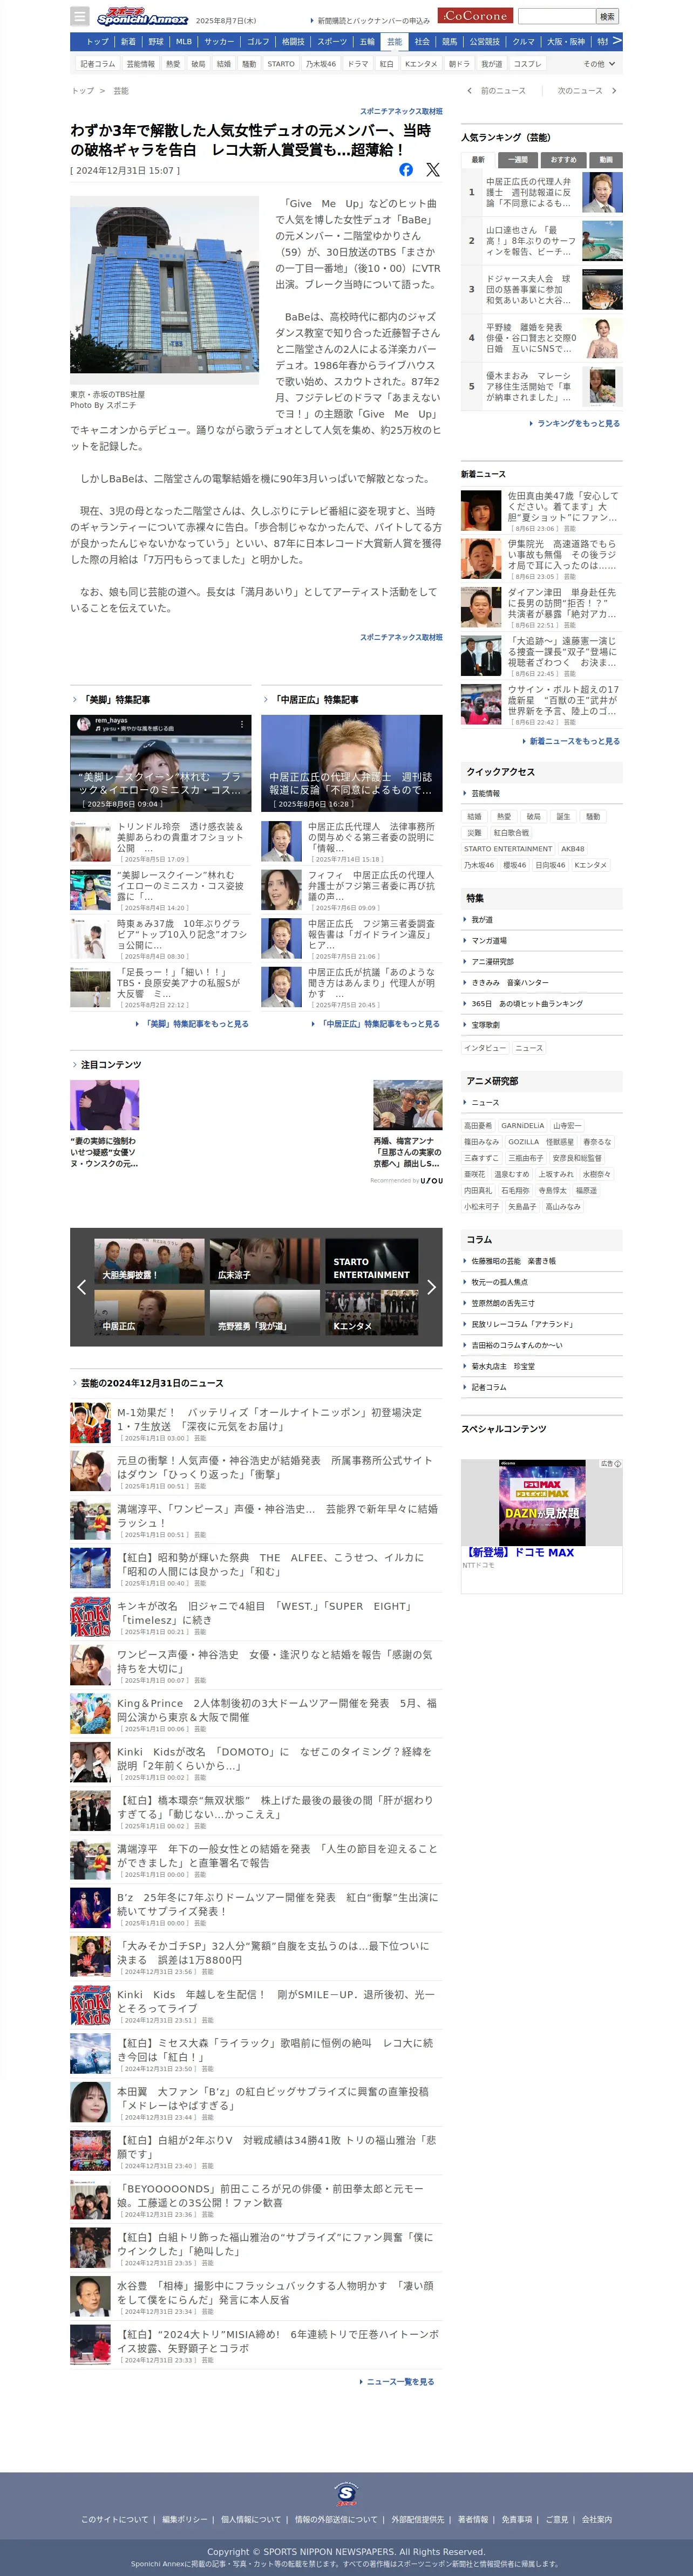Switch ranking to 動画 tab
Screen dimensions: 693x2576
click(x=606, y=160)
